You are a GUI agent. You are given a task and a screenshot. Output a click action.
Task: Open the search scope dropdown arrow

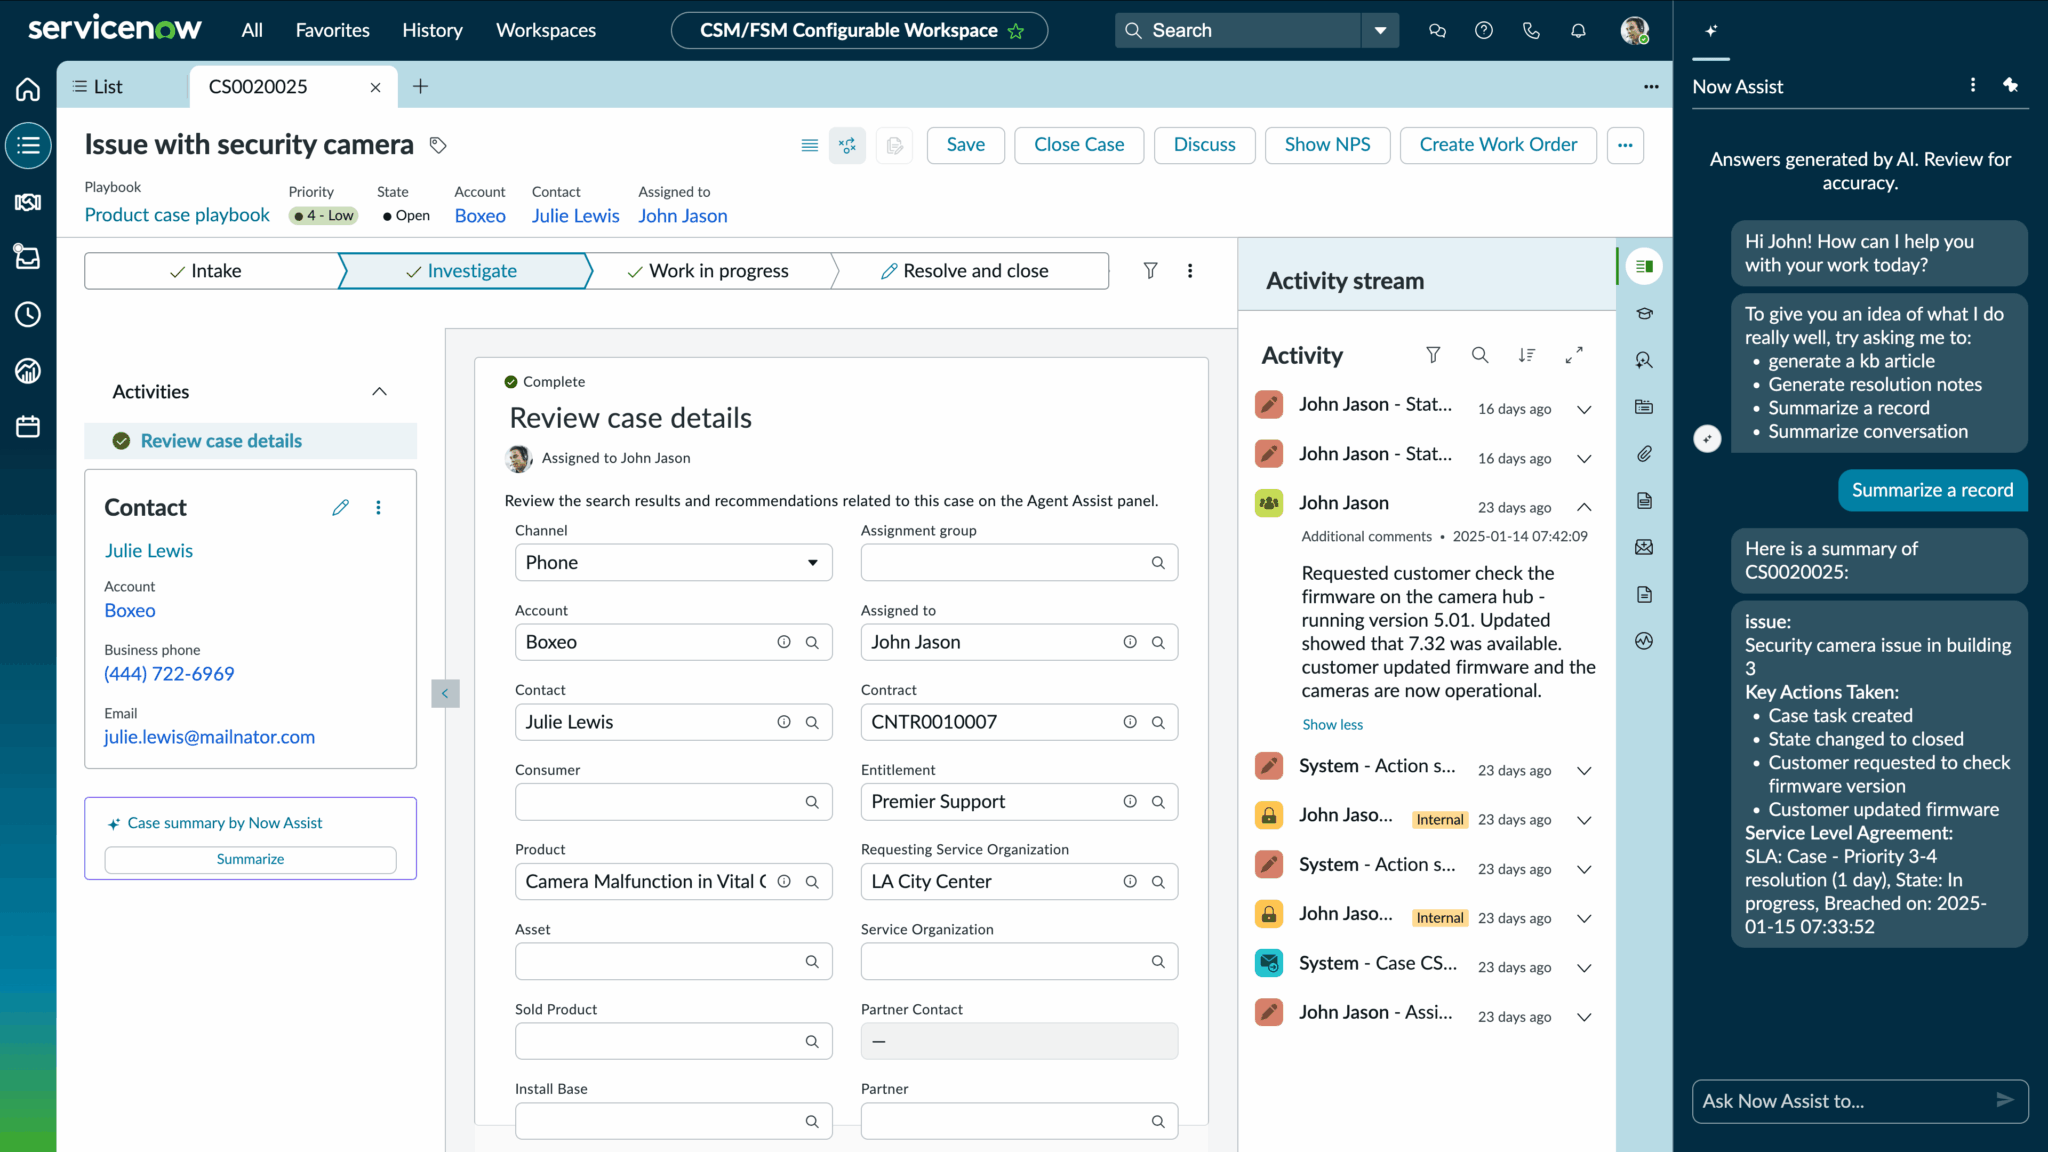(x=1381, y=30)
